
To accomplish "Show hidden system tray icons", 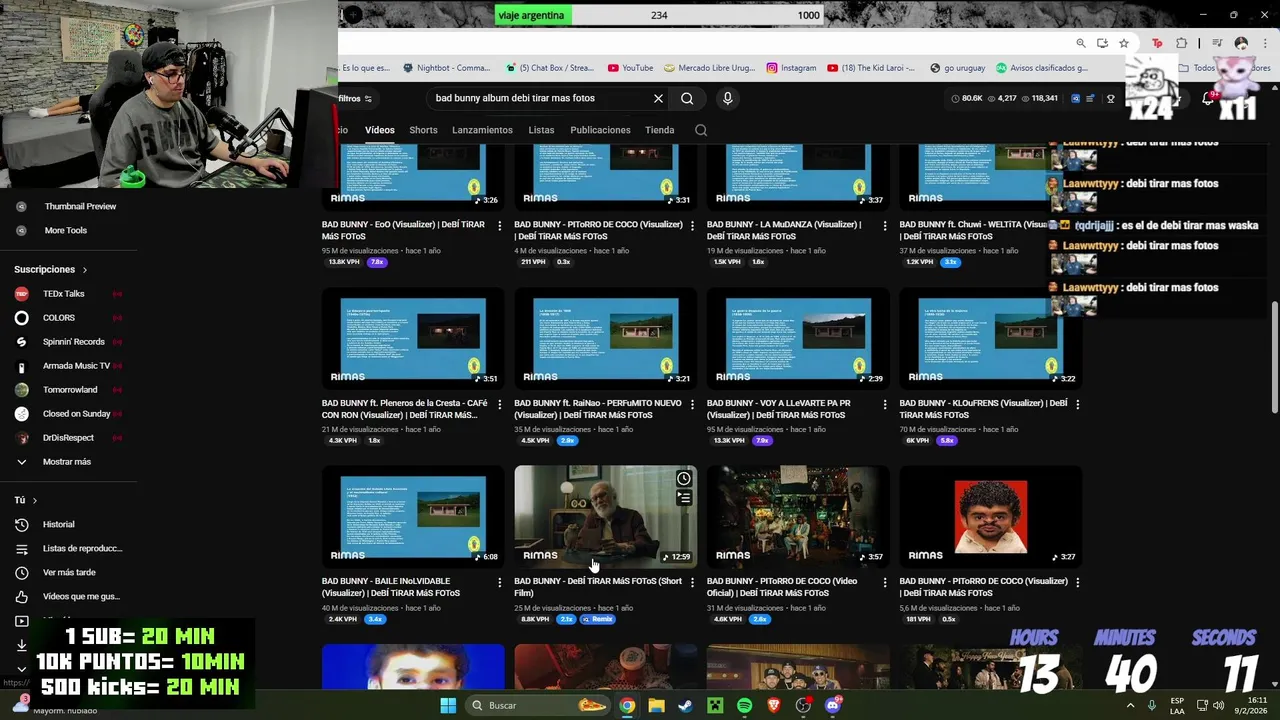I will tap(1131, 705).
